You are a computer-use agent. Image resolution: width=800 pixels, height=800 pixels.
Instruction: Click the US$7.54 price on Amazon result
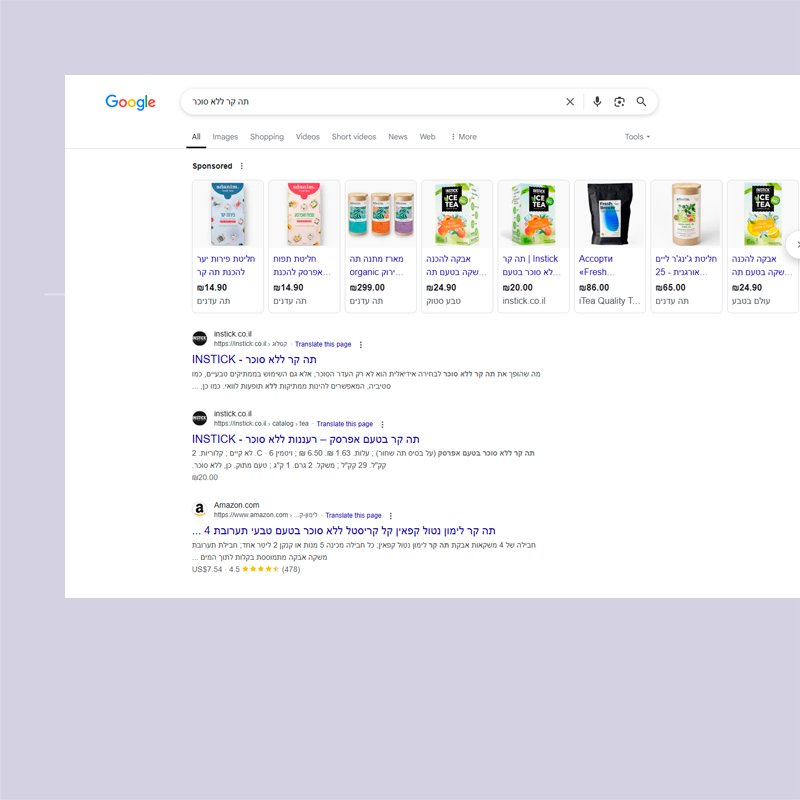(207, 569)
